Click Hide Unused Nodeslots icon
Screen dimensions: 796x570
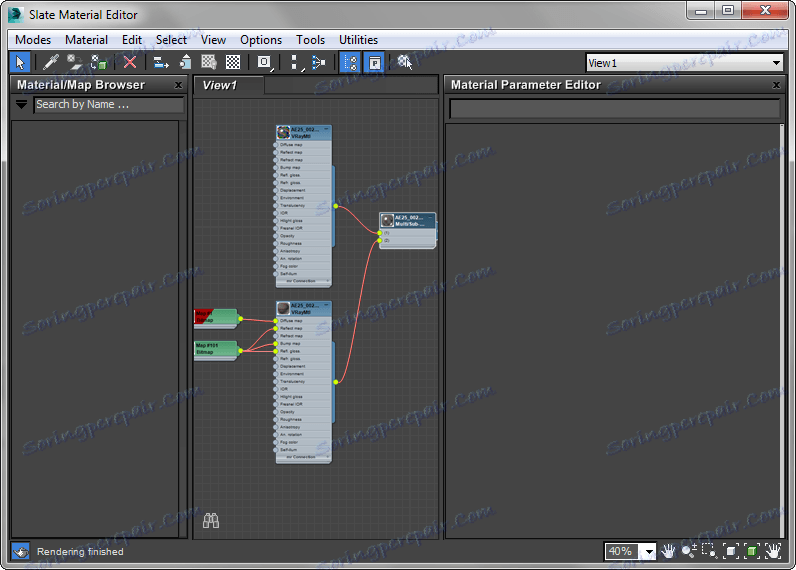pos(185,62)
